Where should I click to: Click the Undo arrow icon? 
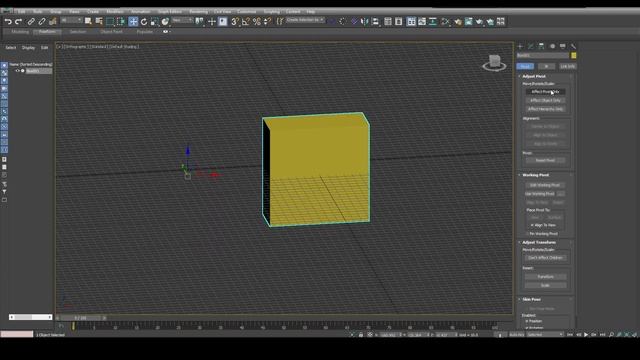pos(8,22)
